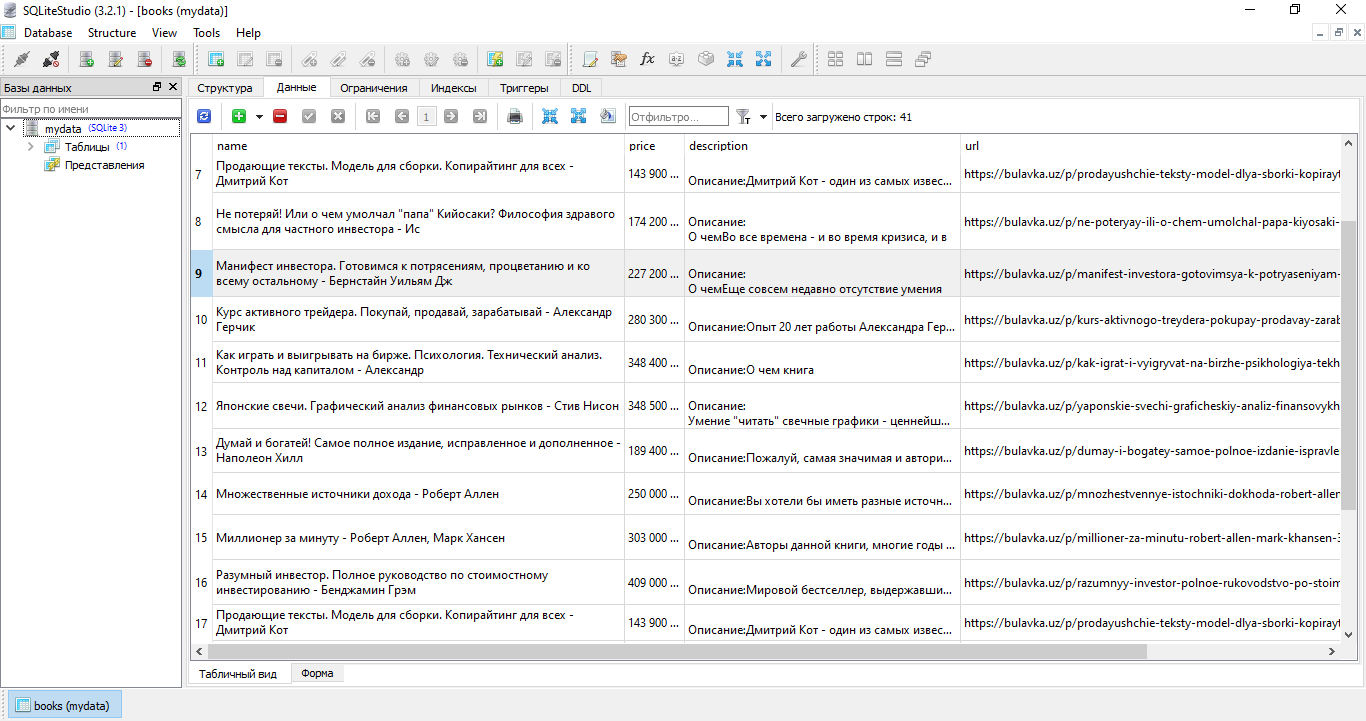Viewport: 1366px width, 721px height.
Task: Open the Tools menu
Action: pos(207,33)
